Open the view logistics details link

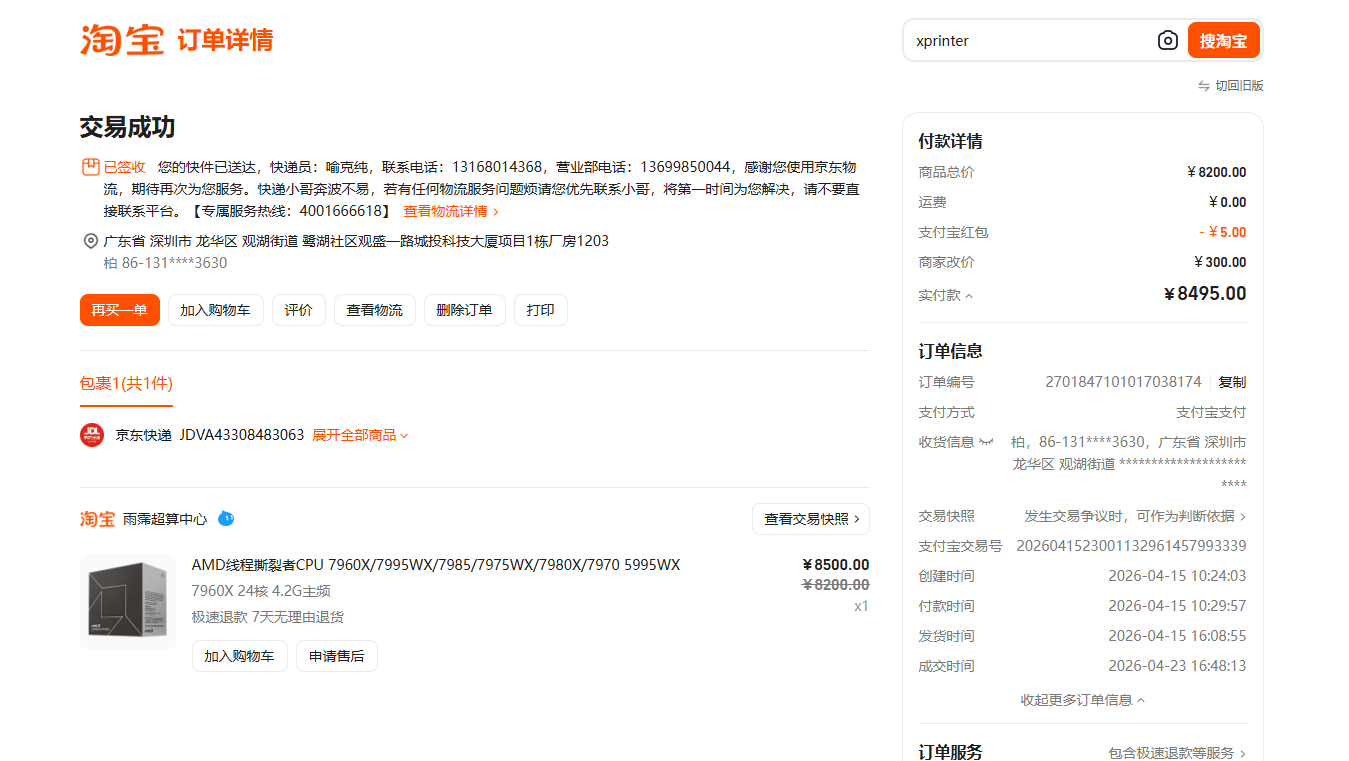450,211
